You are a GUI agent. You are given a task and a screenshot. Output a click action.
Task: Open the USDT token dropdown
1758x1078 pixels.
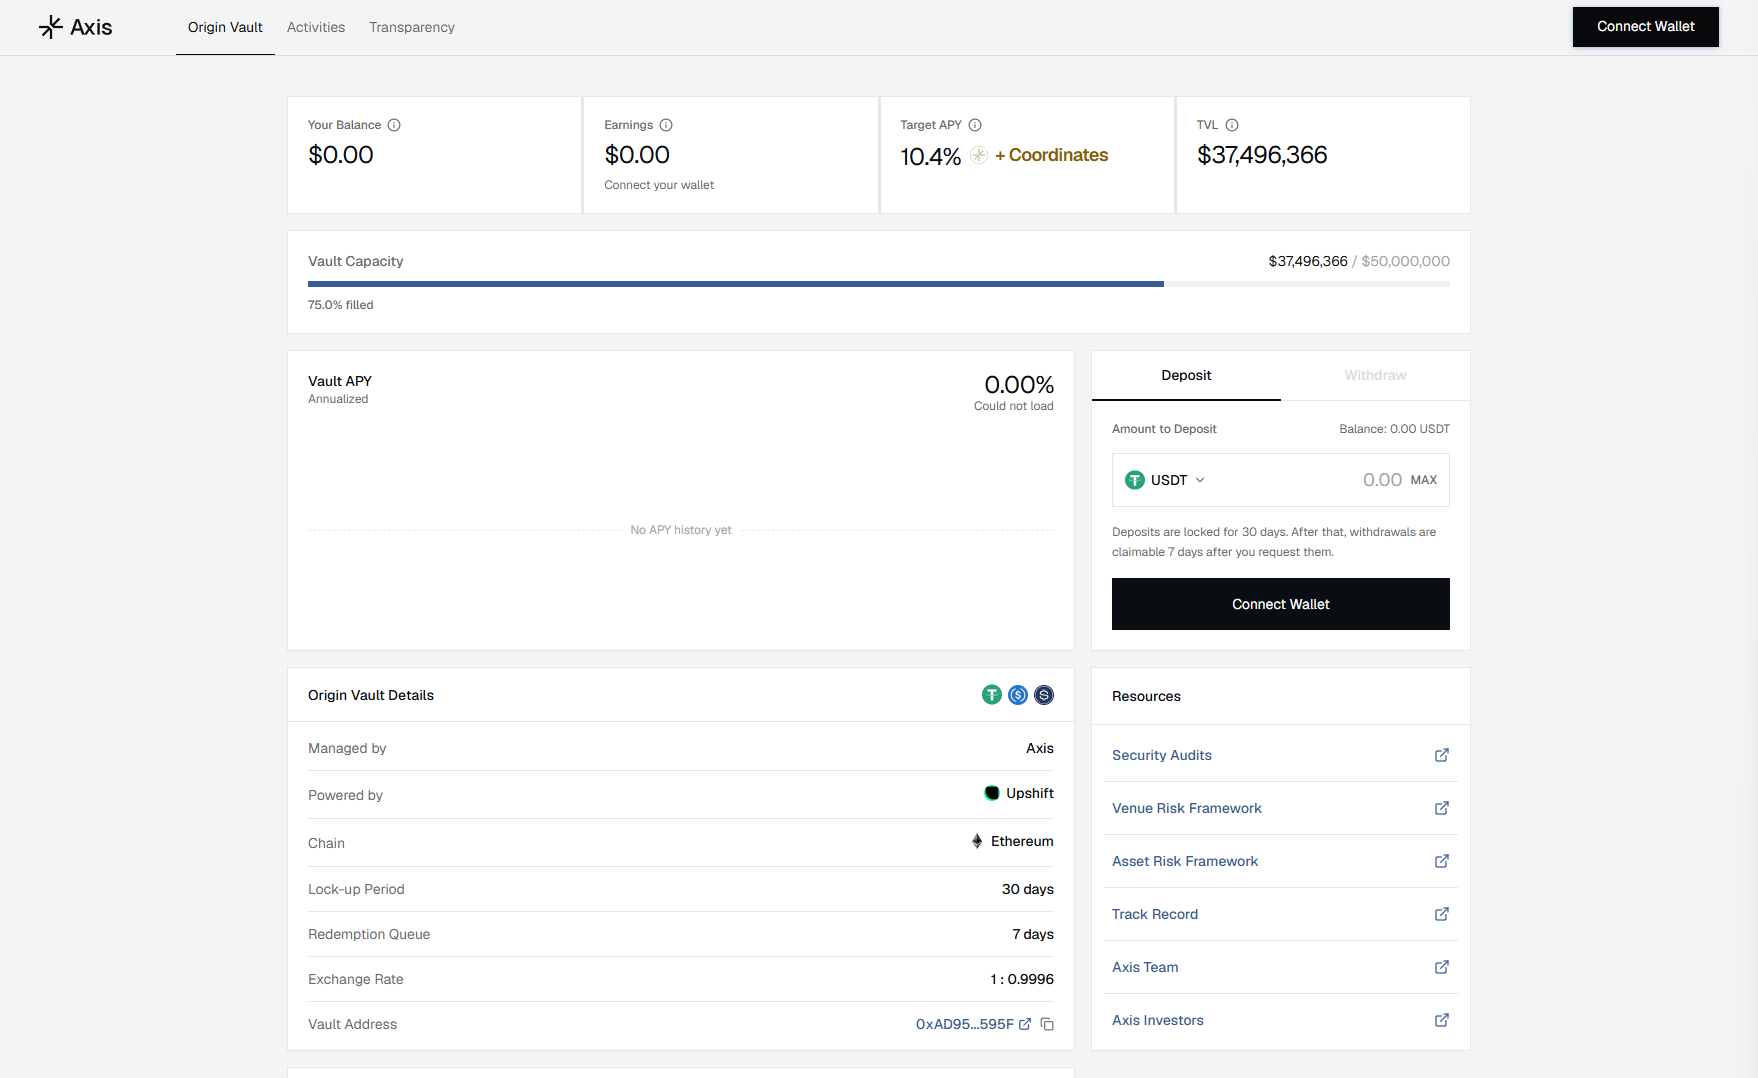pos(1165,480)
